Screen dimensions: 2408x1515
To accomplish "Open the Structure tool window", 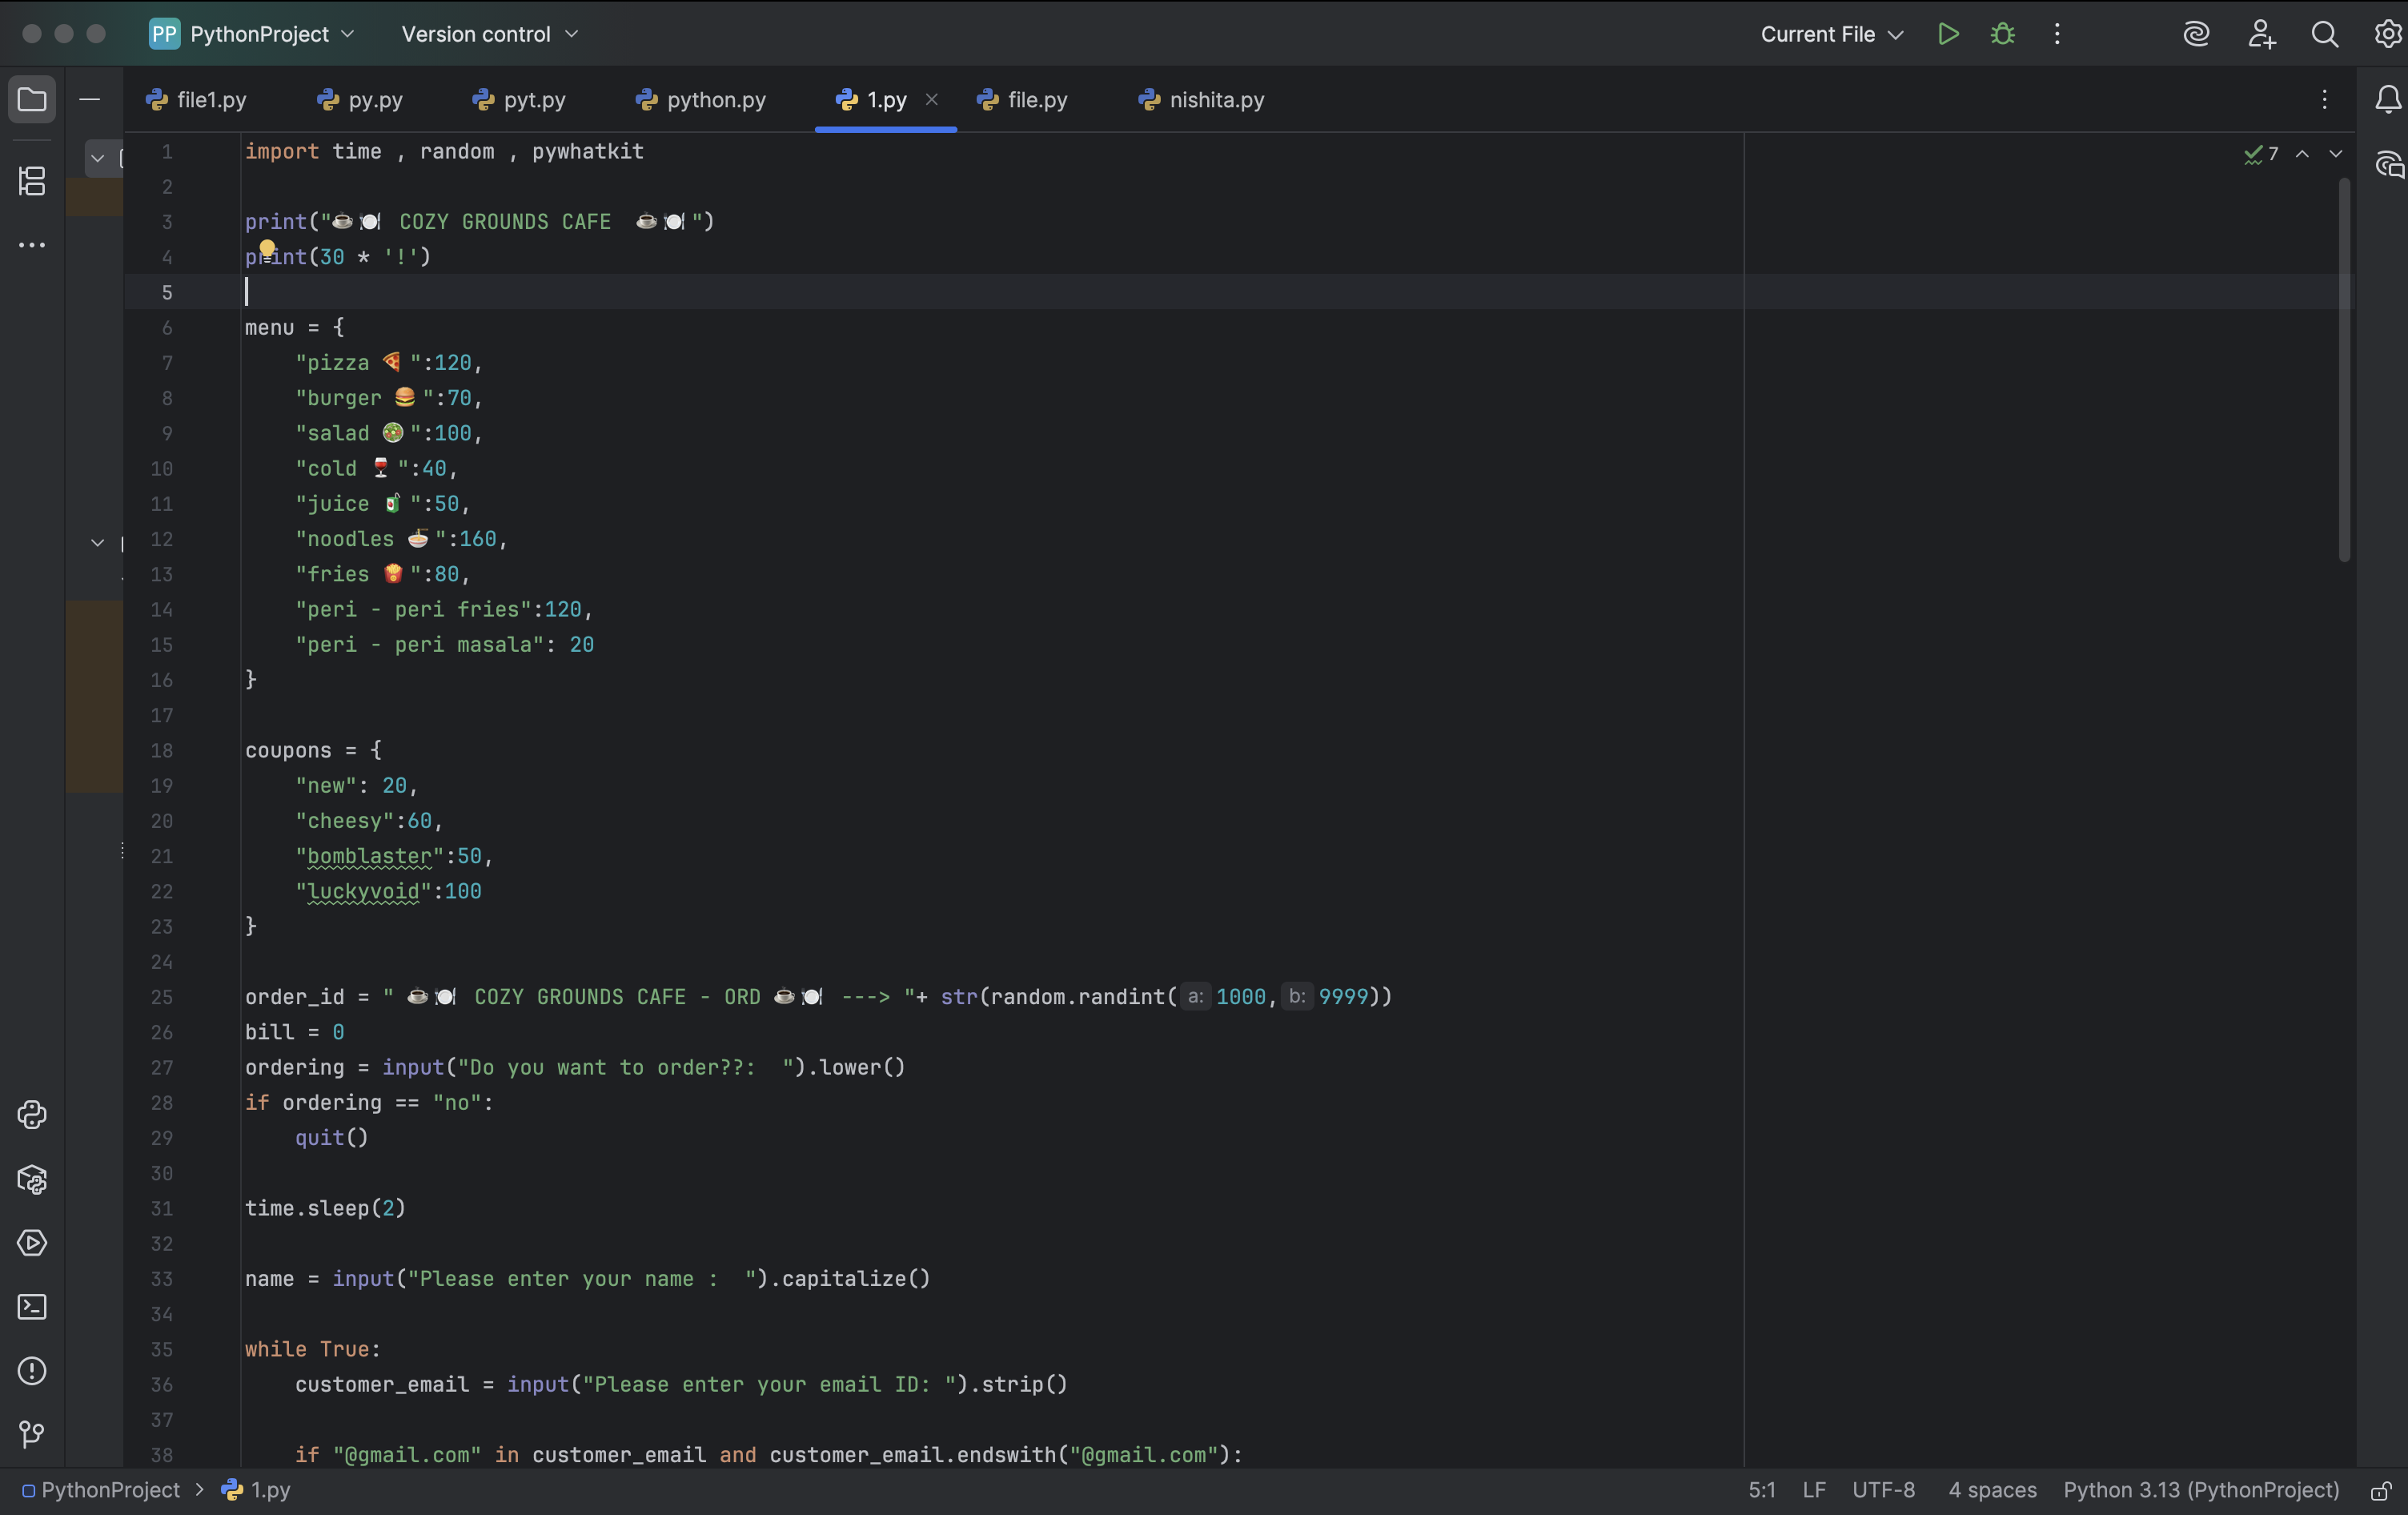I will pos(32,181).
